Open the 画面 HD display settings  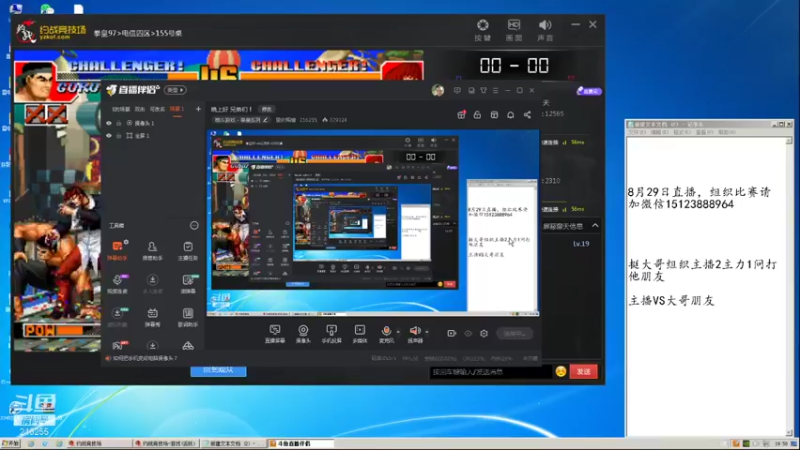coord(514,30)
